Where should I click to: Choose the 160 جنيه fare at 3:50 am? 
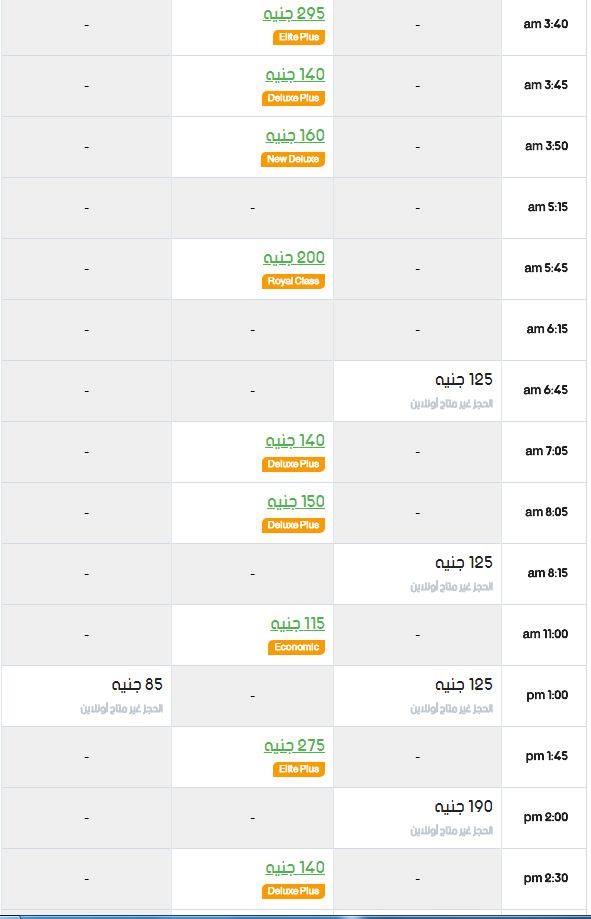tap(295, 135)
